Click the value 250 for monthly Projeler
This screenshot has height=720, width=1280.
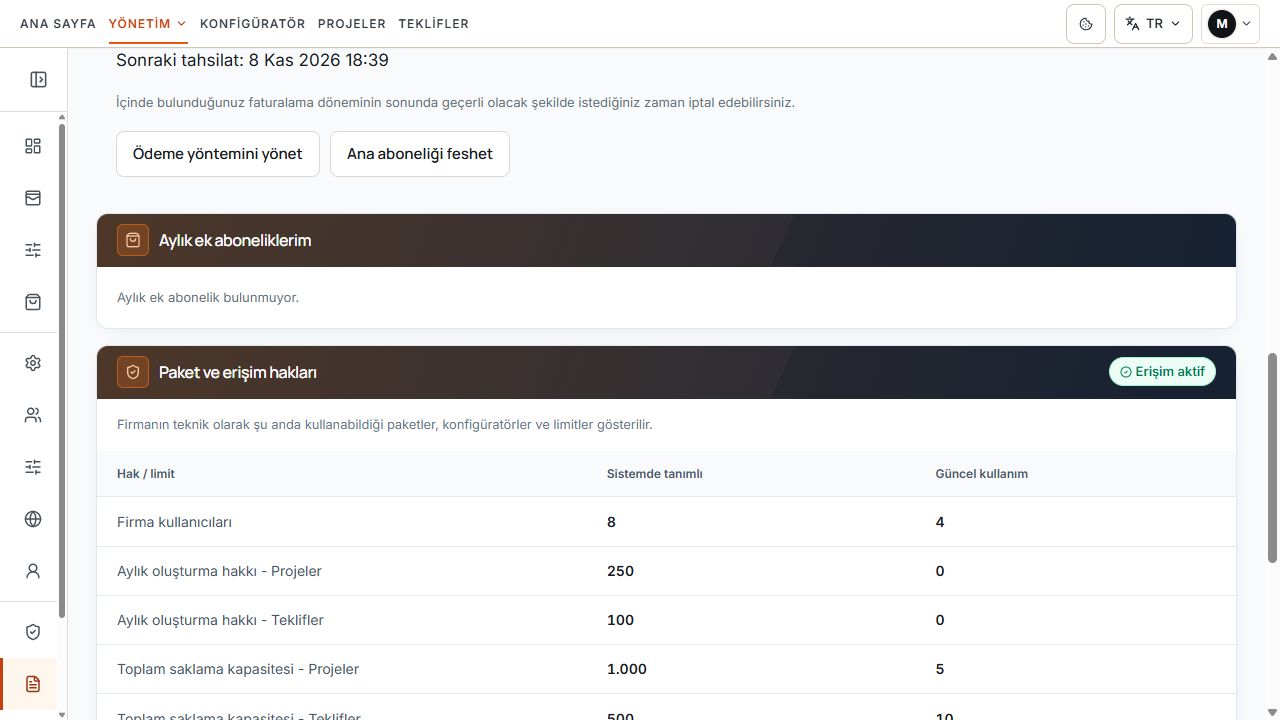[620, 571]
